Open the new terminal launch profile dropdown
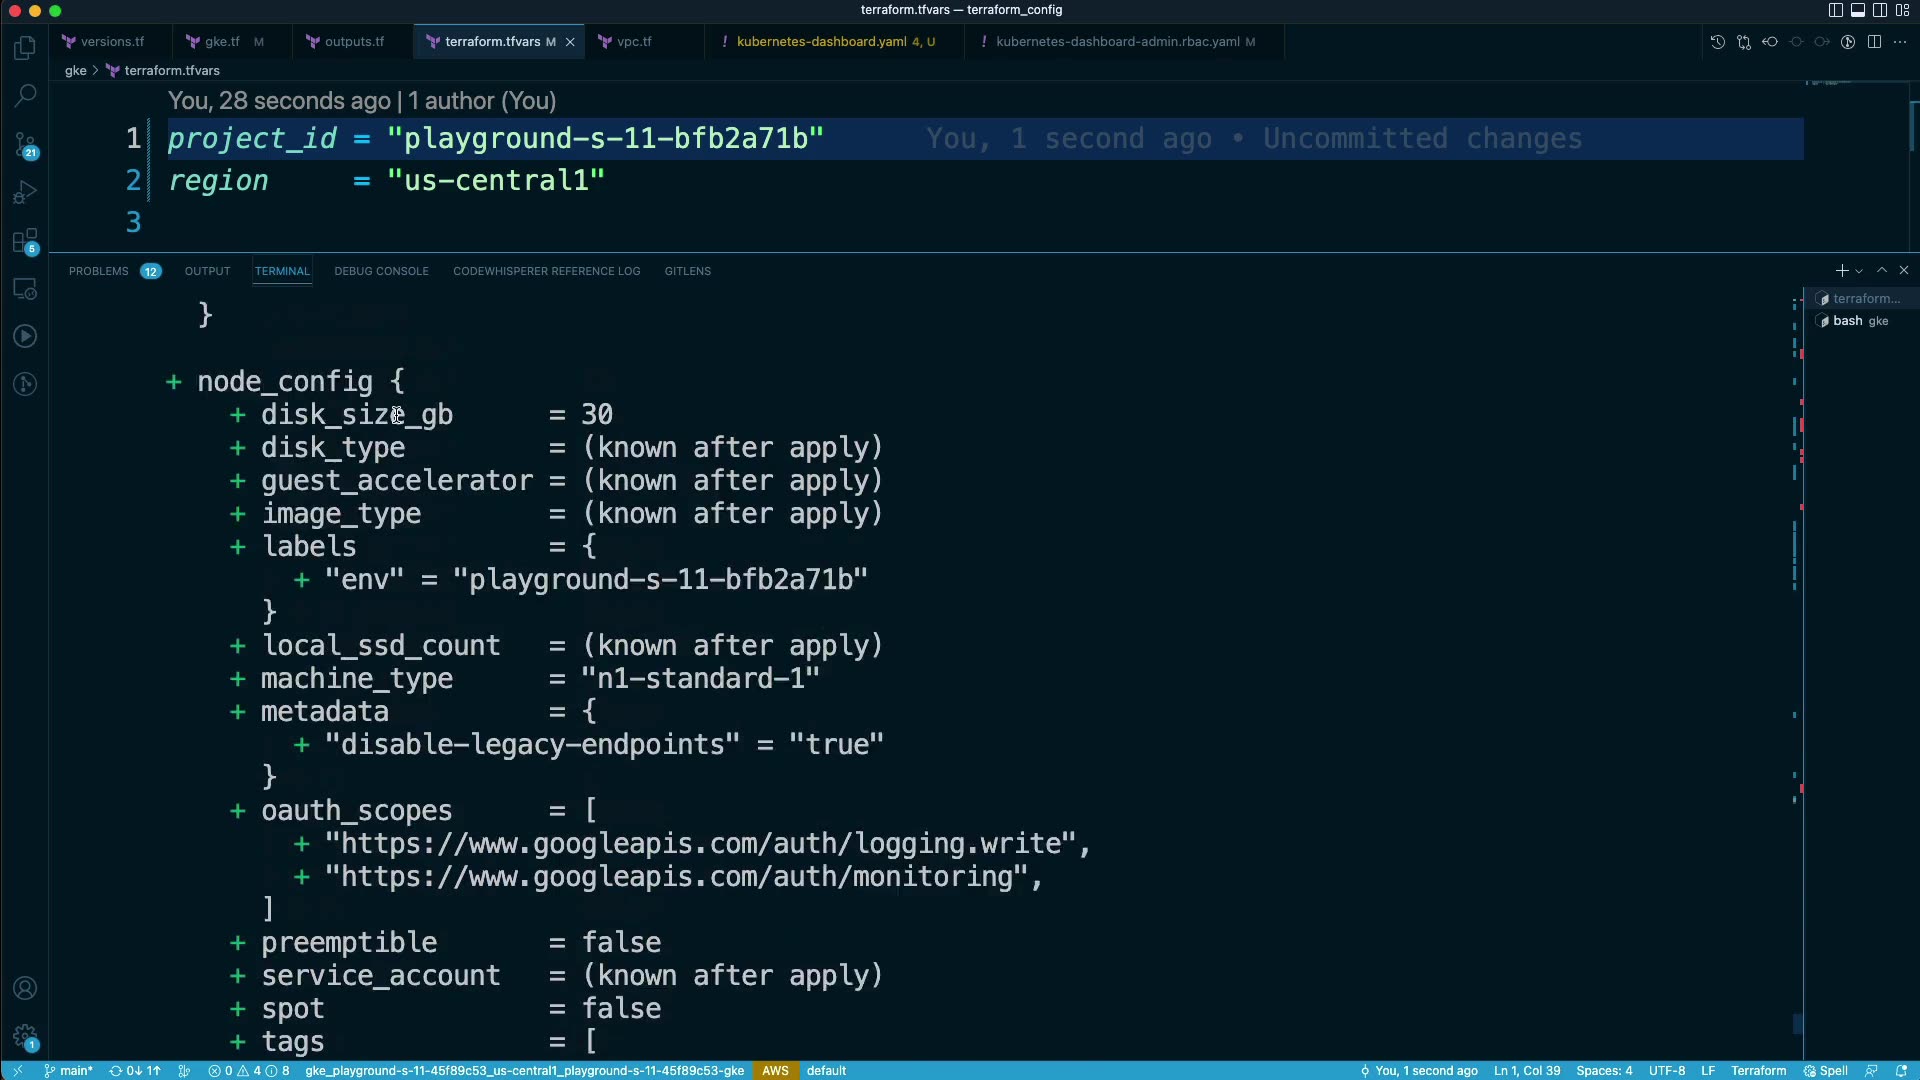Screen dimensions: 1920x1080 pos(1859,271)
